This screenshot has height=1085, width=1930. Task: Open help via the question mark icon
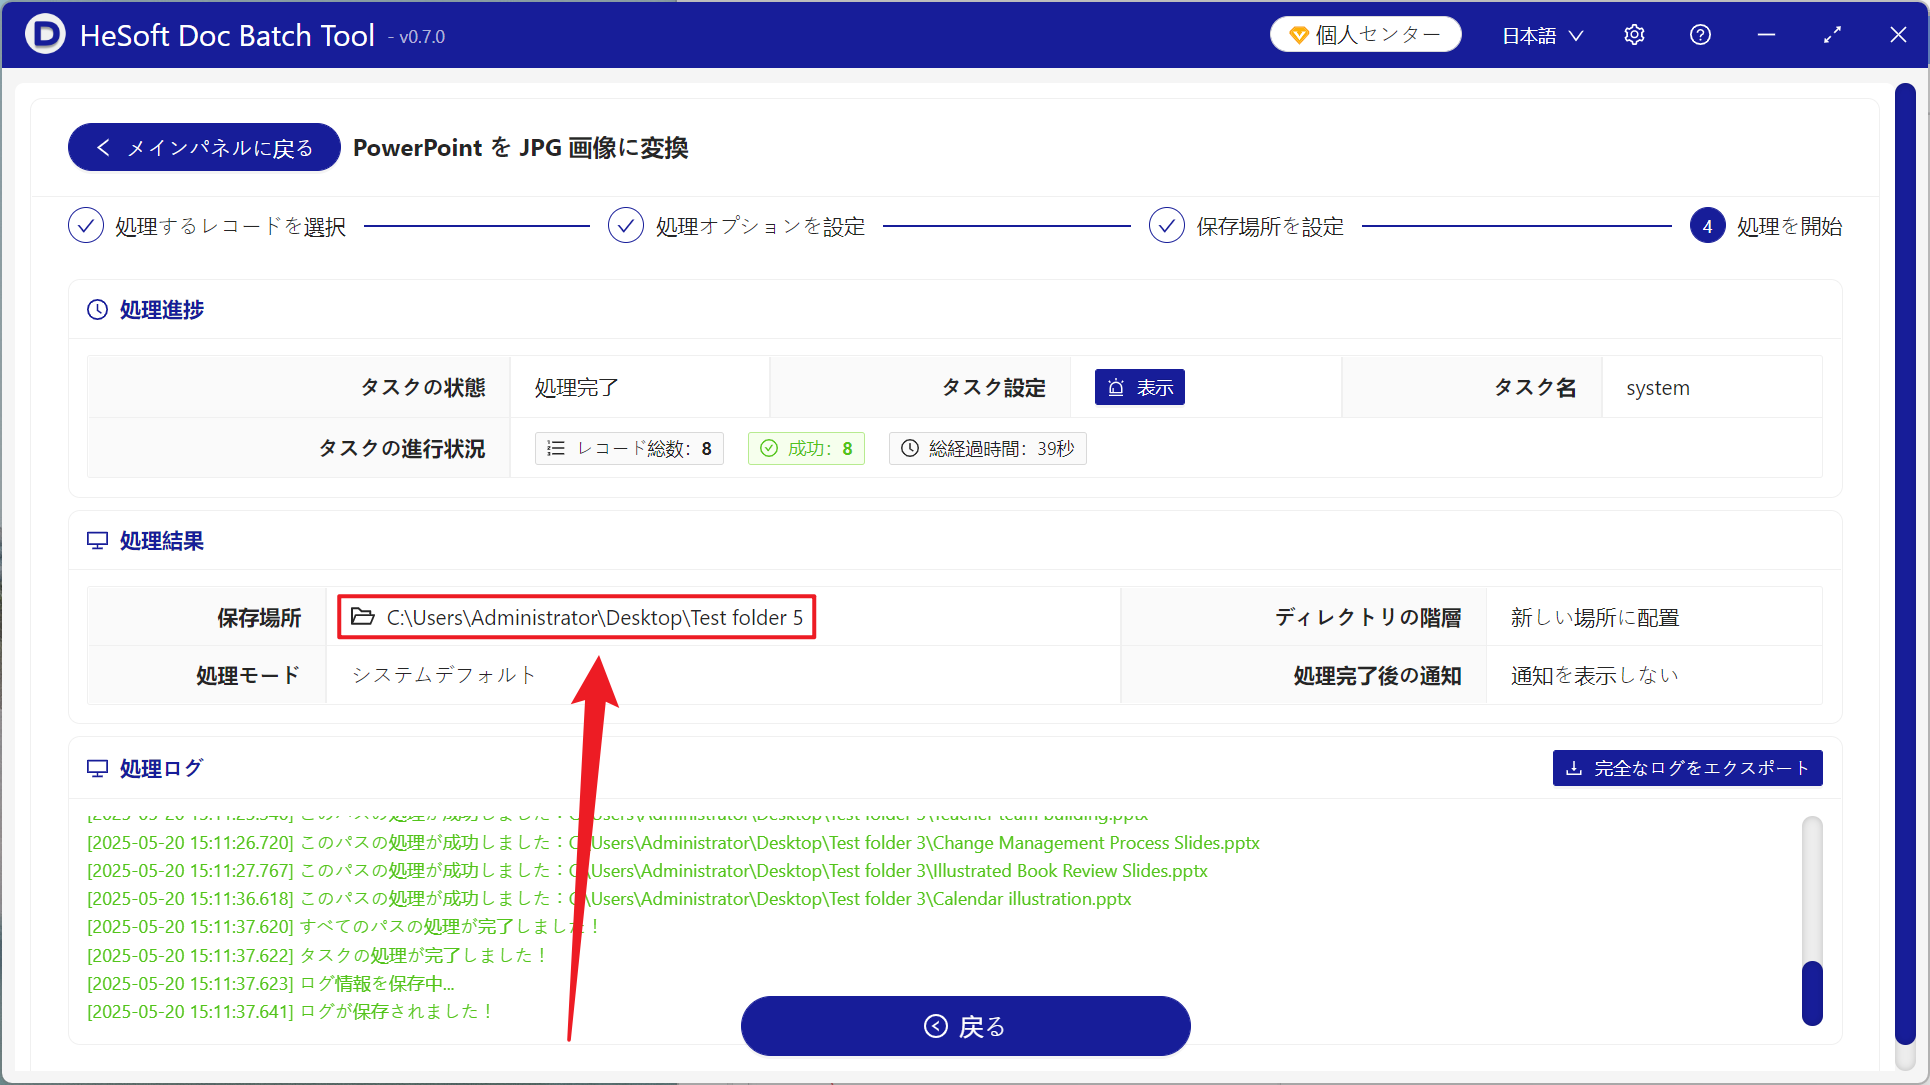click(x=1700, y=35)
